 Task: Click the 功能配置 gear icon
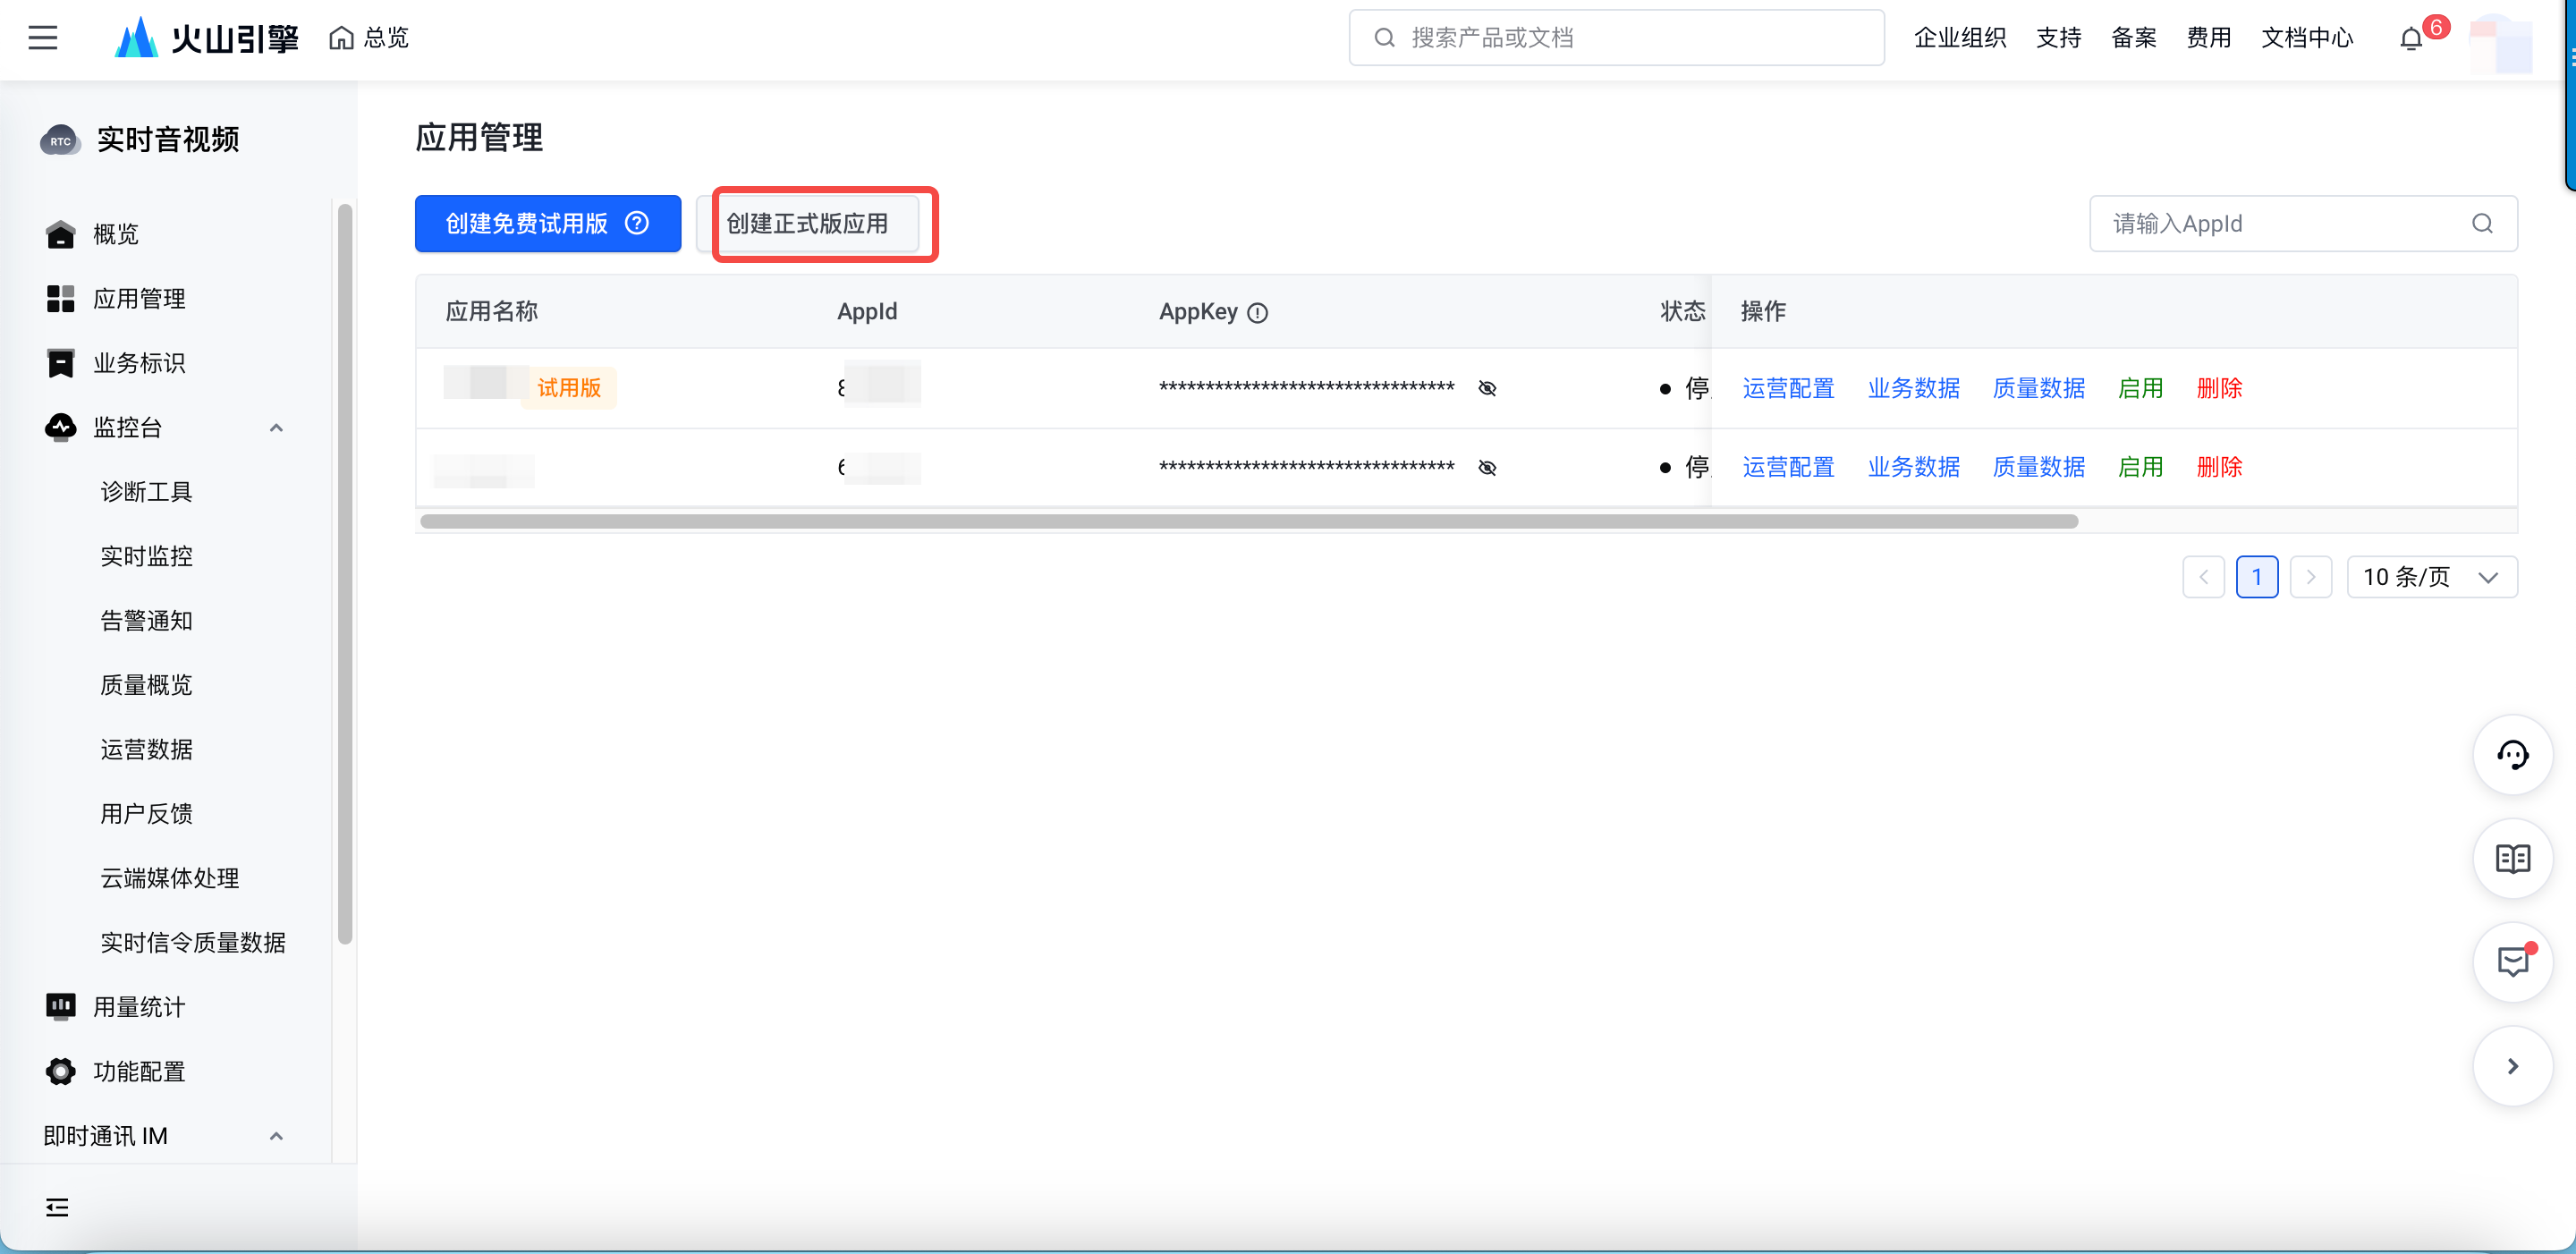click(x=60, y=1071)
